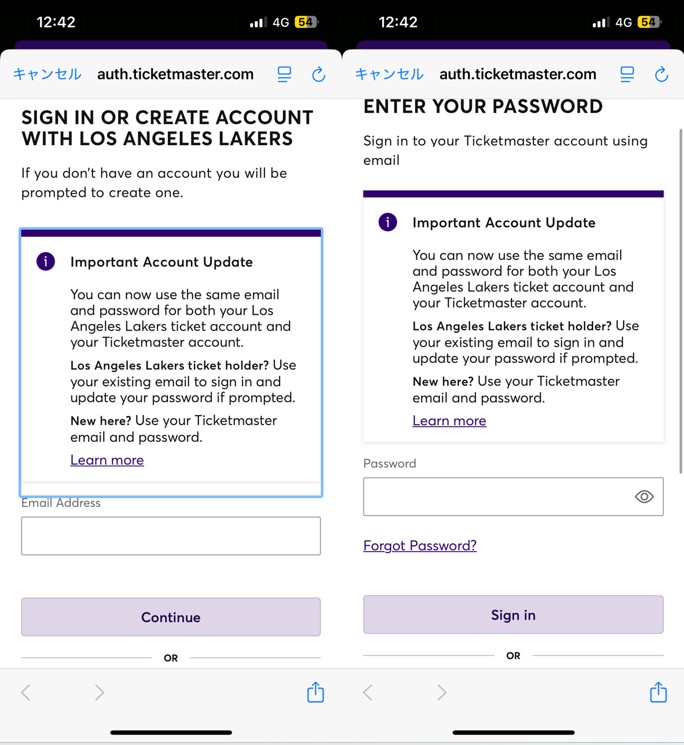Viewport: 684px width, 745px height.
Task: Go back in left browser toolbar
Action: point(27,692)
